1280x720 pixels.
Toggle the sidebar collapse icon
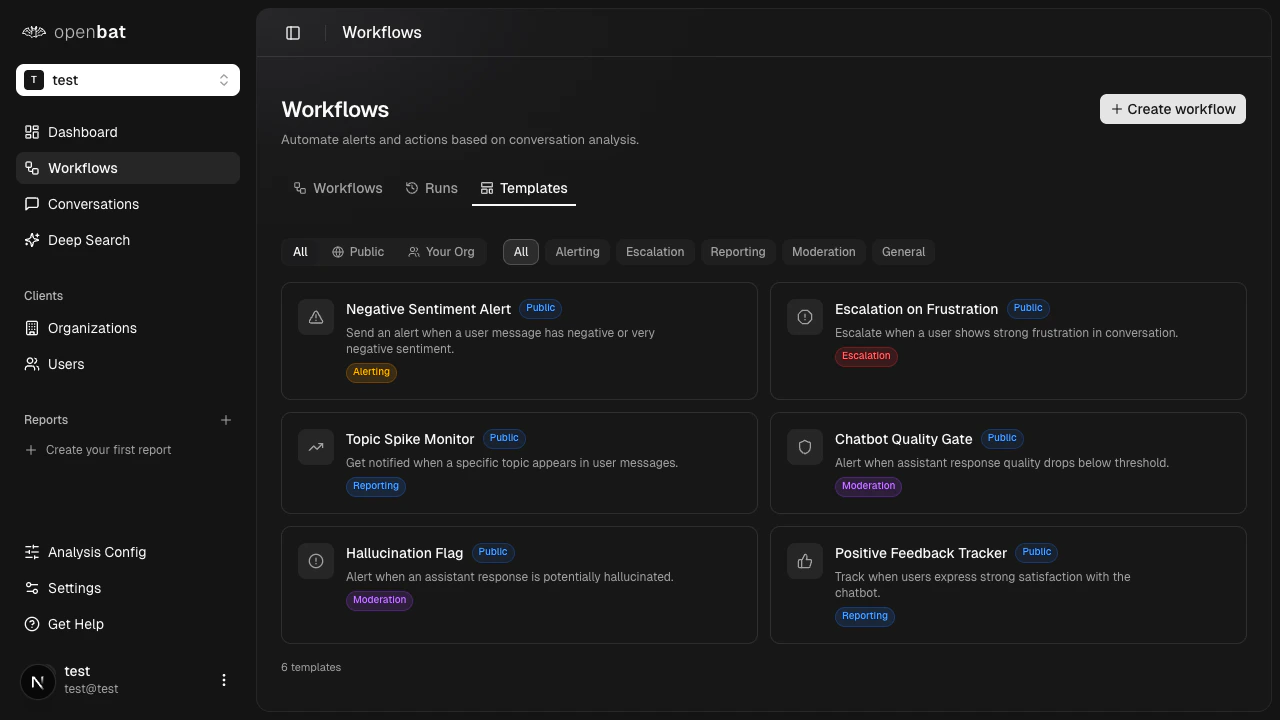293,32
